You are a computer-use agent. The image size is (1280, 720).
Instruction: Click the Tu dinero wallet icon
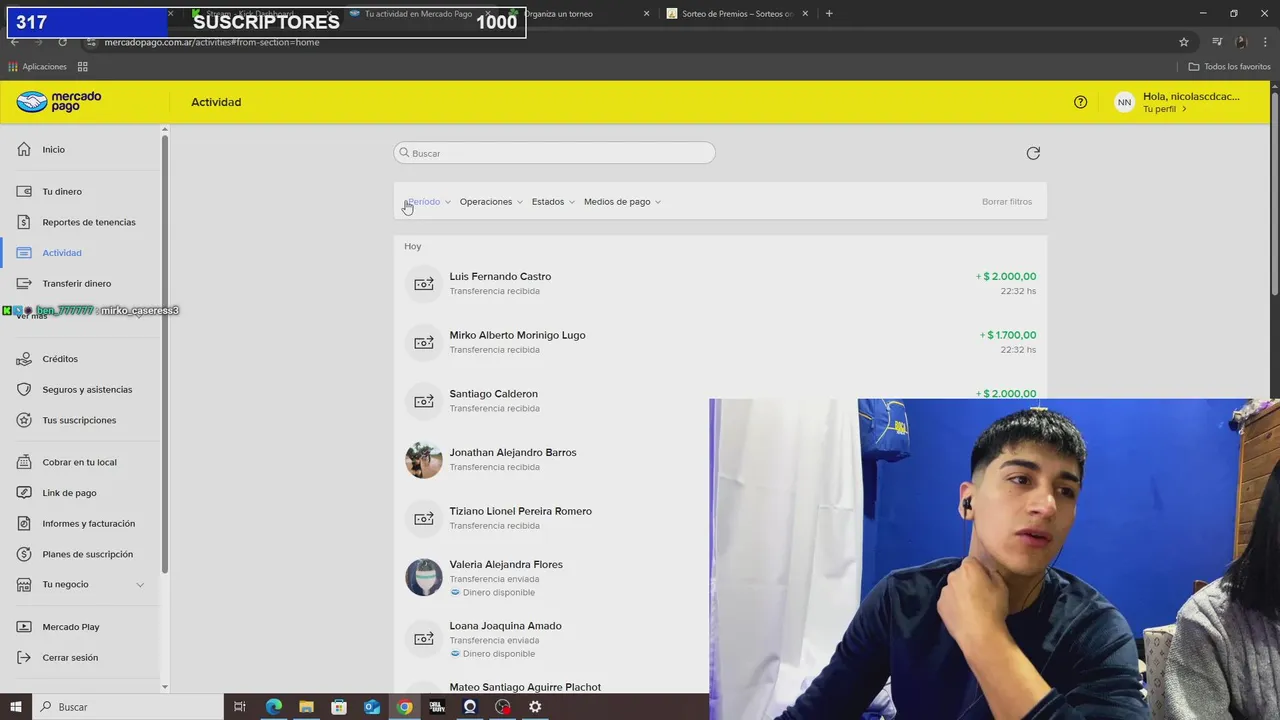24,191
